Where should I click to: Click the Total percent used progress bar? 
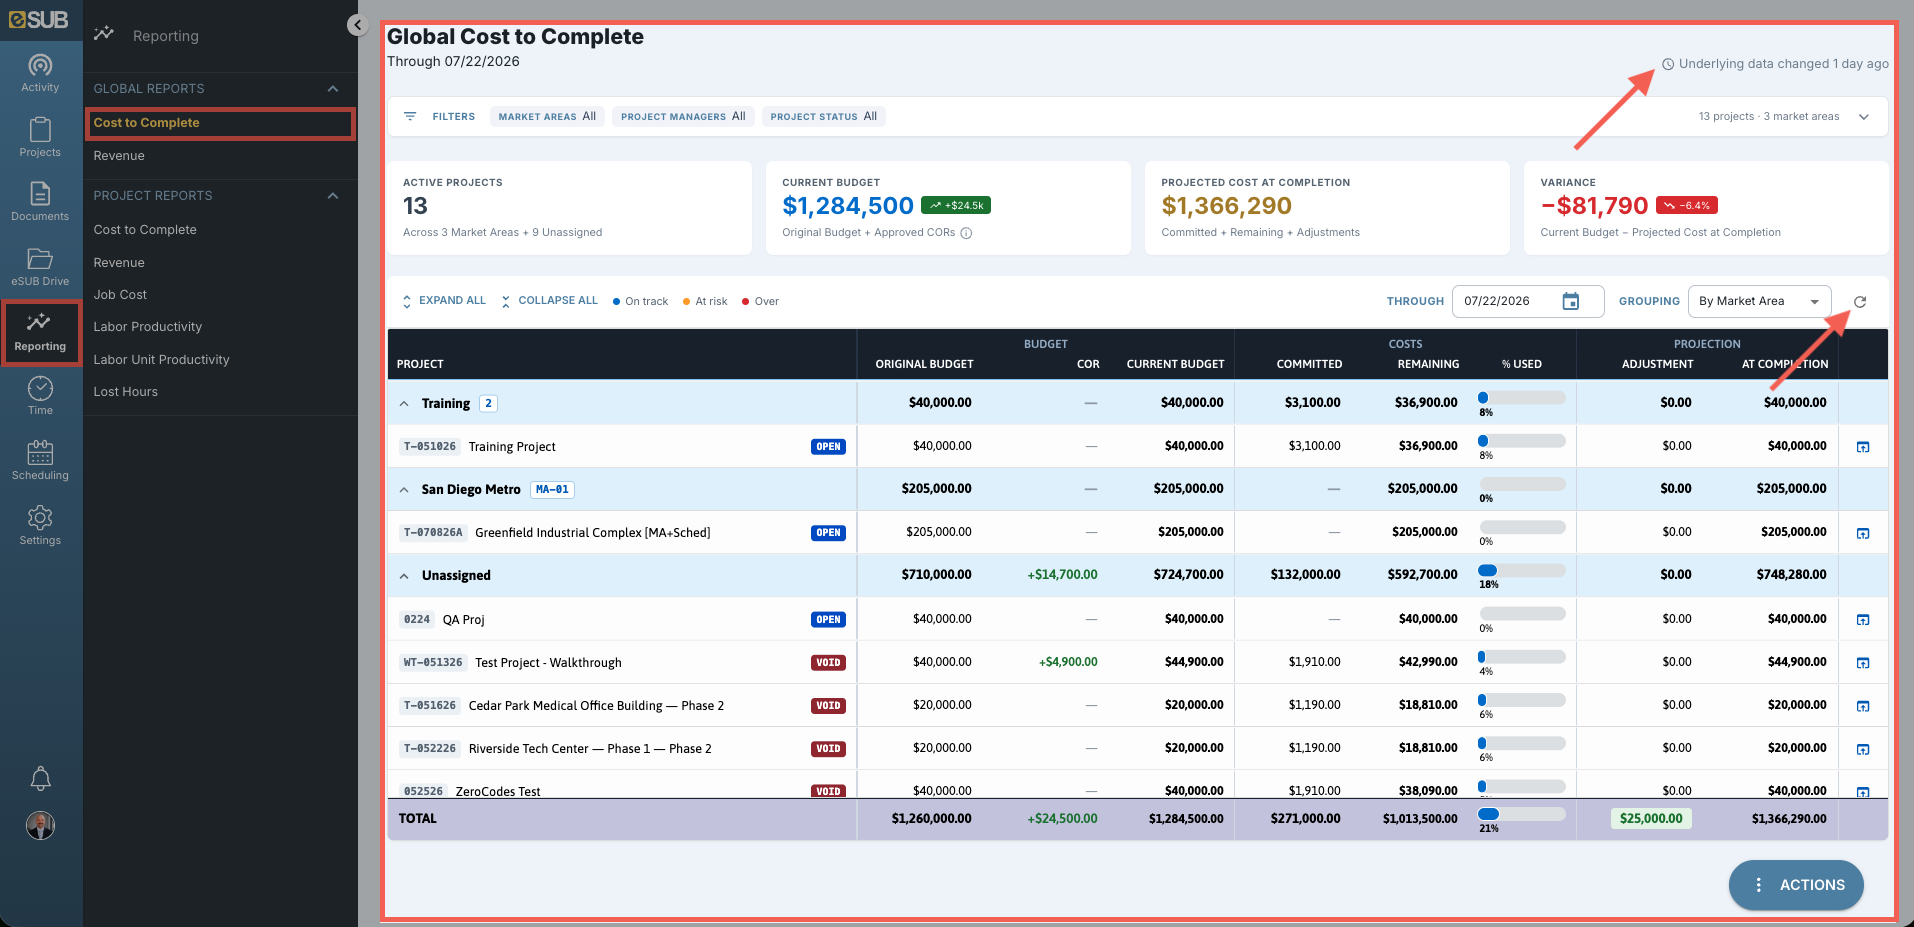tap(1521, 814)
